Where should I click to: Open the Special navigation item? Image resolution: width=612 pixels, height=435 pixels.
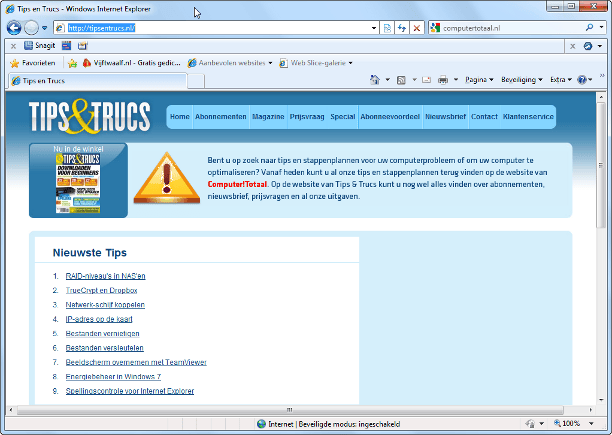point(343,117)
